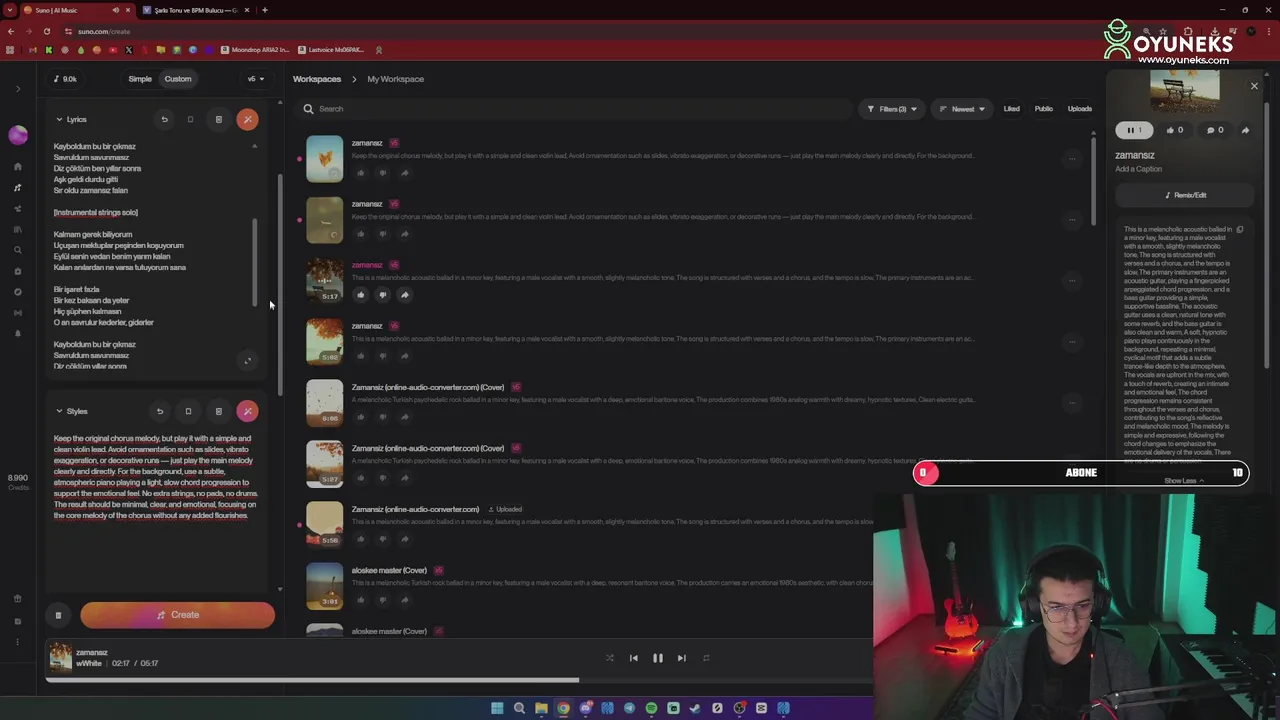Open the Create music-note sidebar icon
The height and width of the screenshot is (720, 1280).
[17, 187]
